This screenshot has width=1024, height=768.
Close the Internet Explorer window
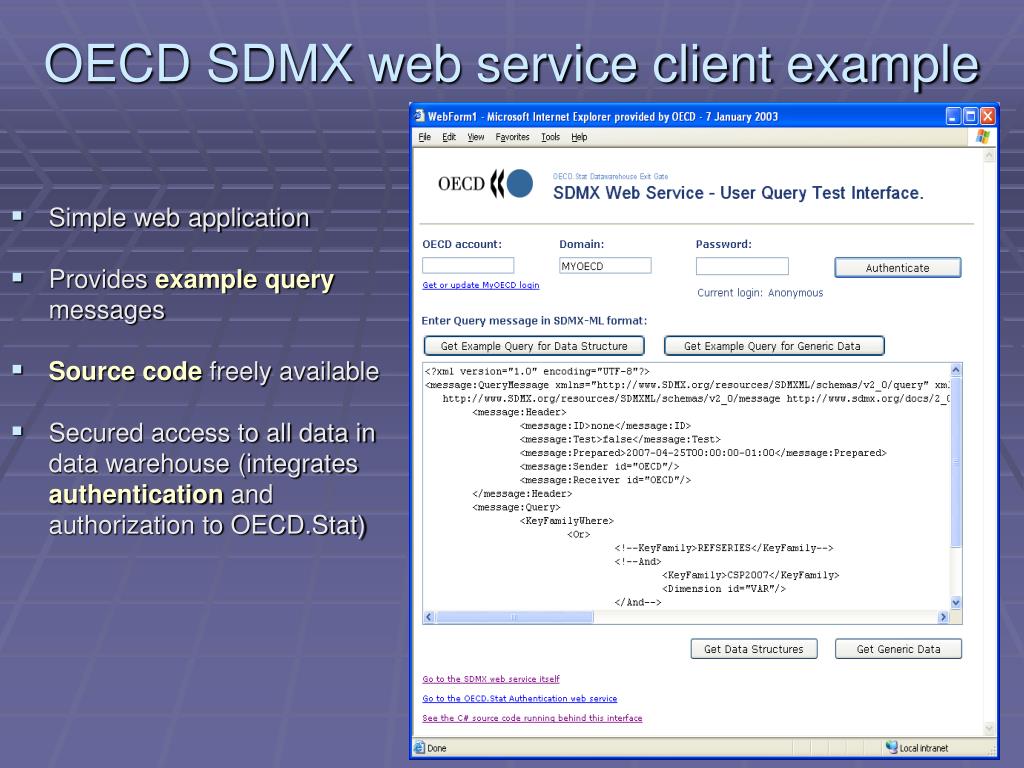[x=987, y=116]
